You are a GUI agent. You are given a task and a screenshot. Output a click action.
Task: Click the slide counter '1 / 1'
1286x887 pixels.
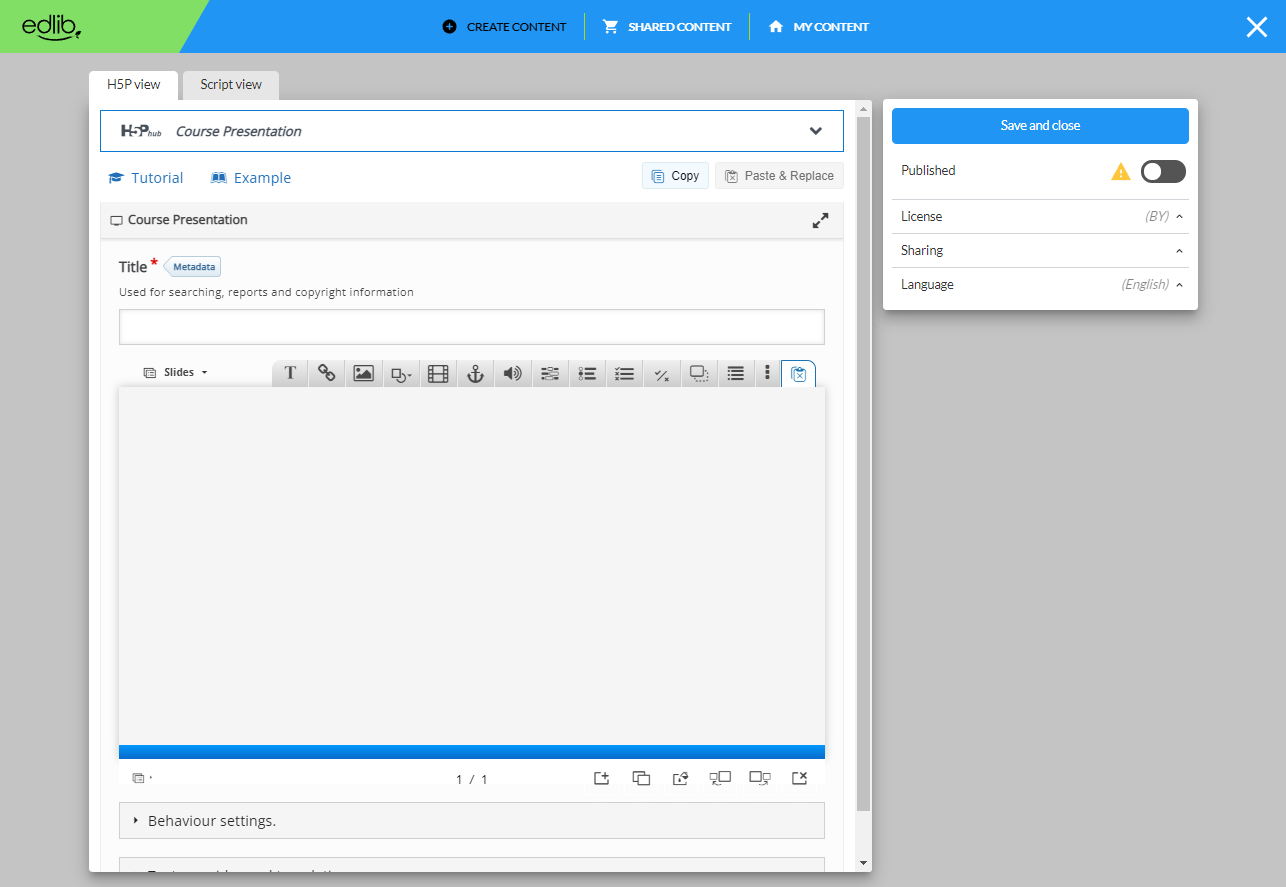472,780
